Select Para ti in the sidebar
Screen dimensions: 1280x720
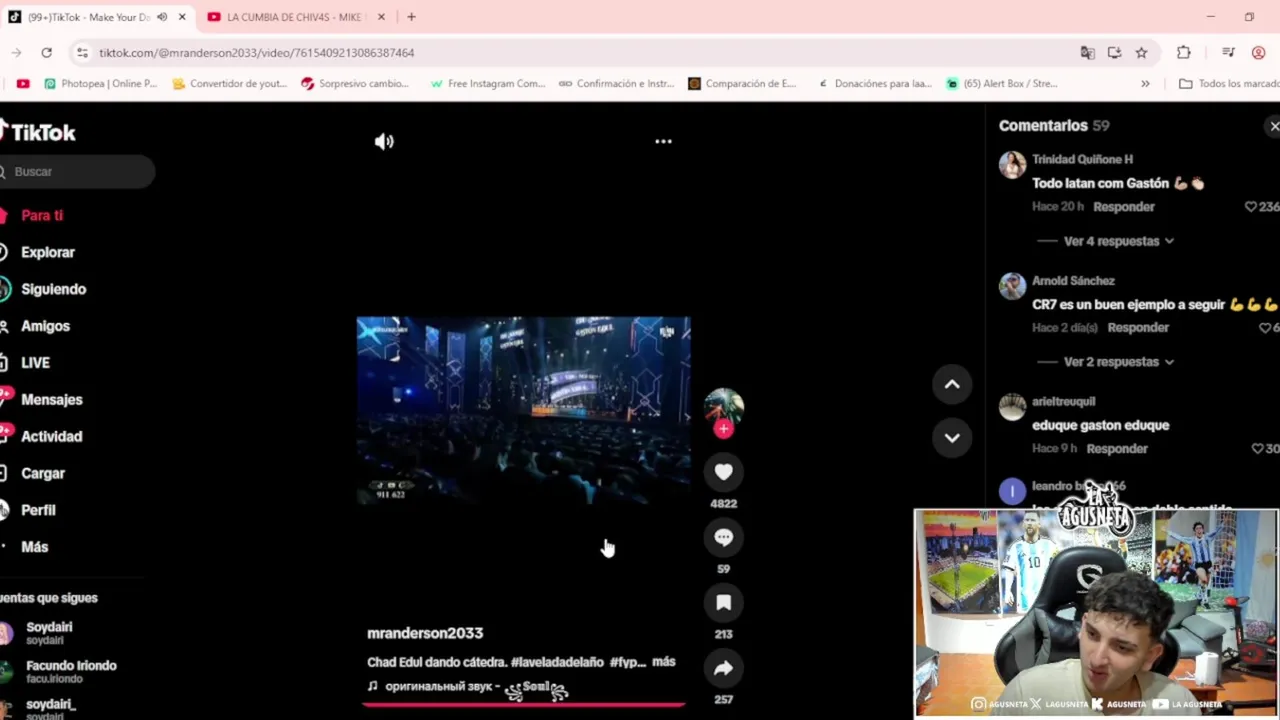[x=41, y=215]
